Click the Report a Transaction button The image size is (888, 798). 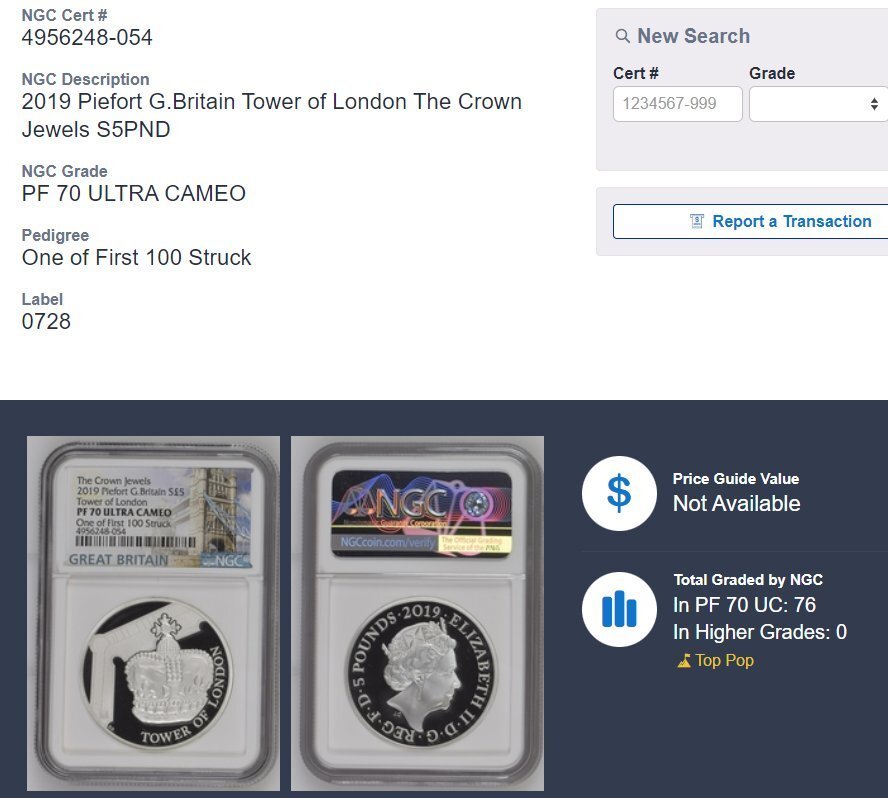click(x=750, y=221)
